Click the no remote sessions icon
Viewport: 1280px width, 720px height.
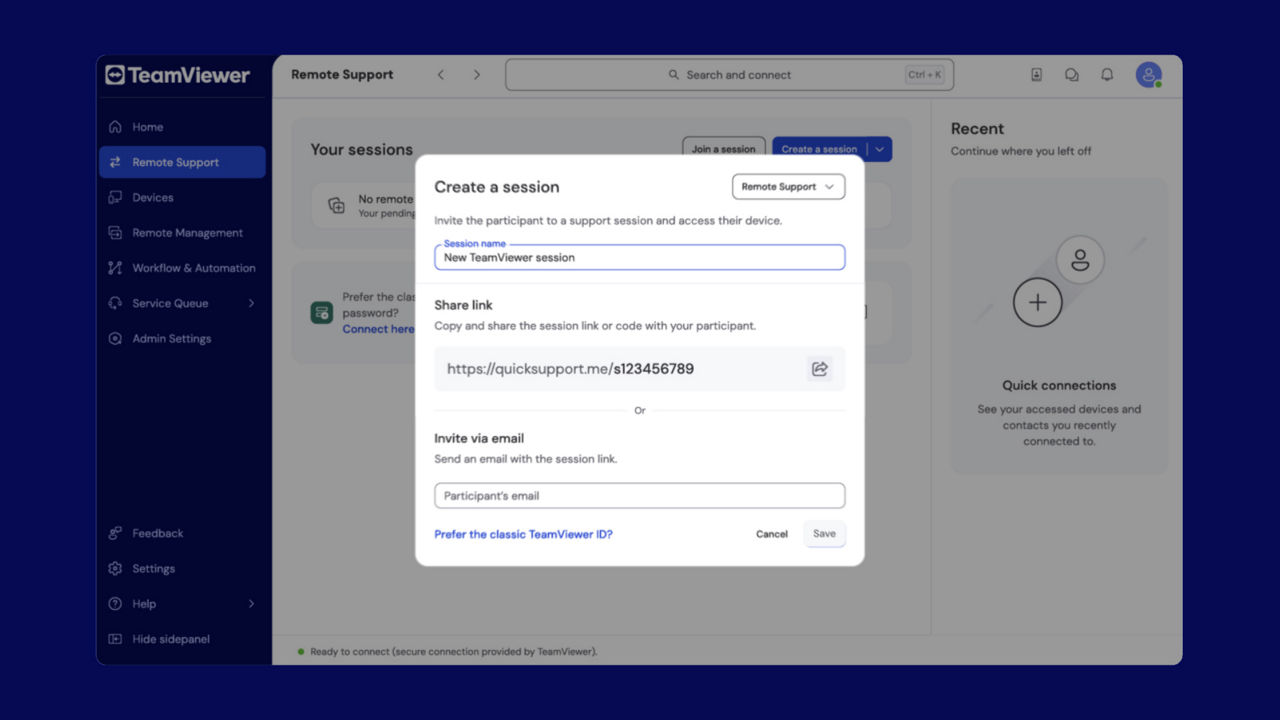(337, 206)
